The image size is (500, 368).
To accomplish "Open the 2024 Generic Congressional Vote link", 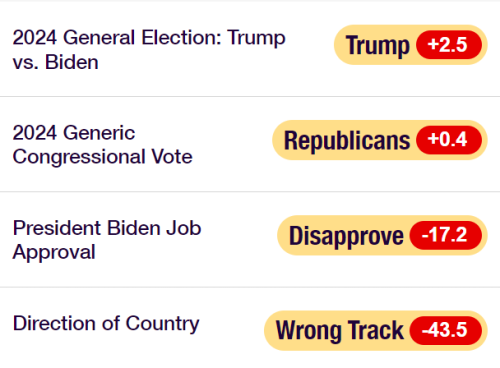I will pos(103,145).
